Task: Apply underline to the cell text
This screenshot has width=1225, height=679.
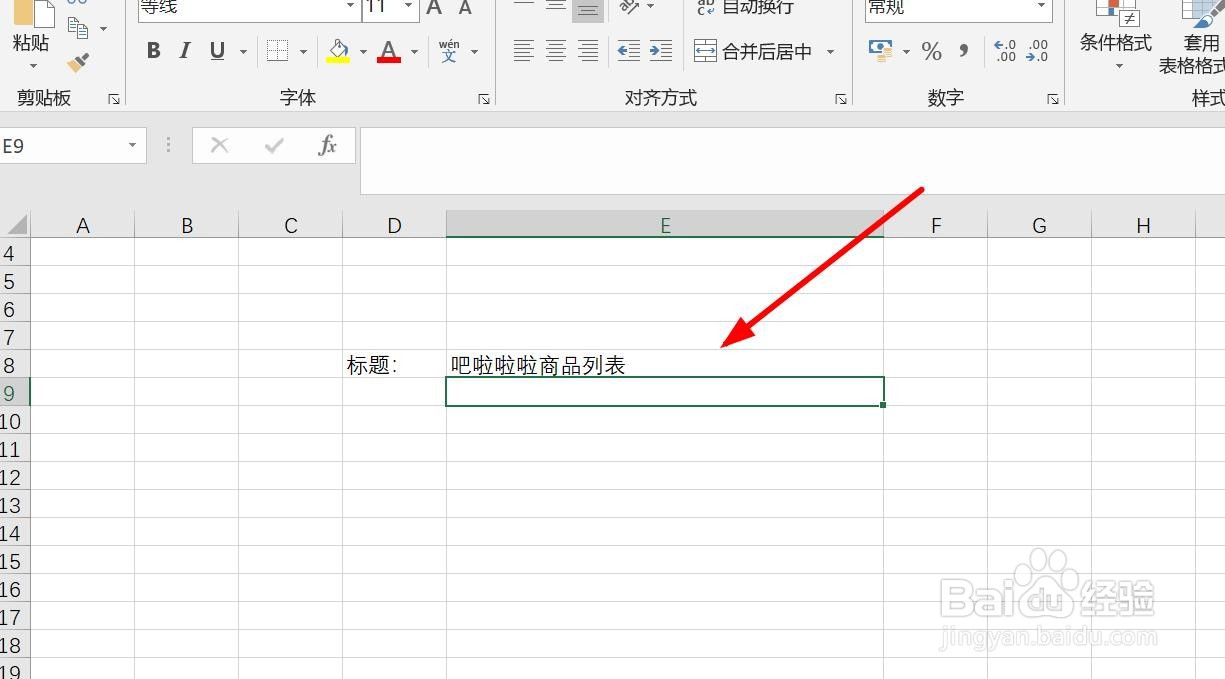Action: (216, 50)
